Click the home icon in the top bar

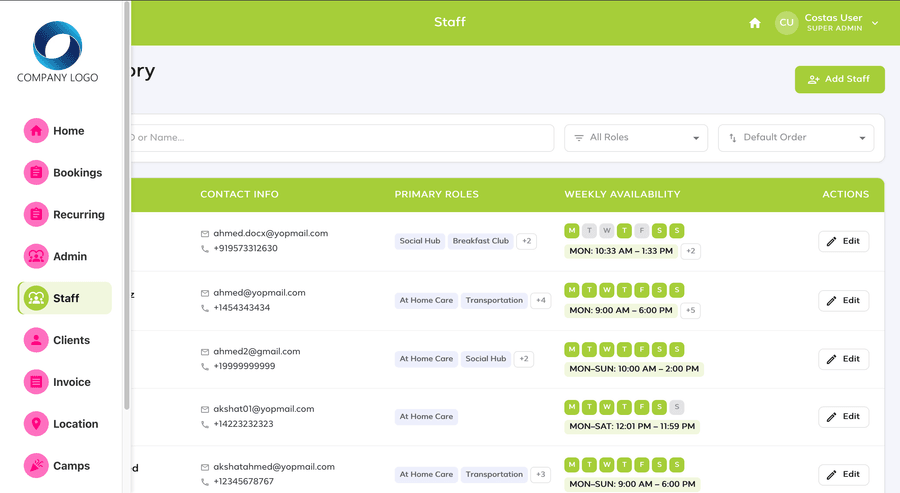(x=755, y=23)
